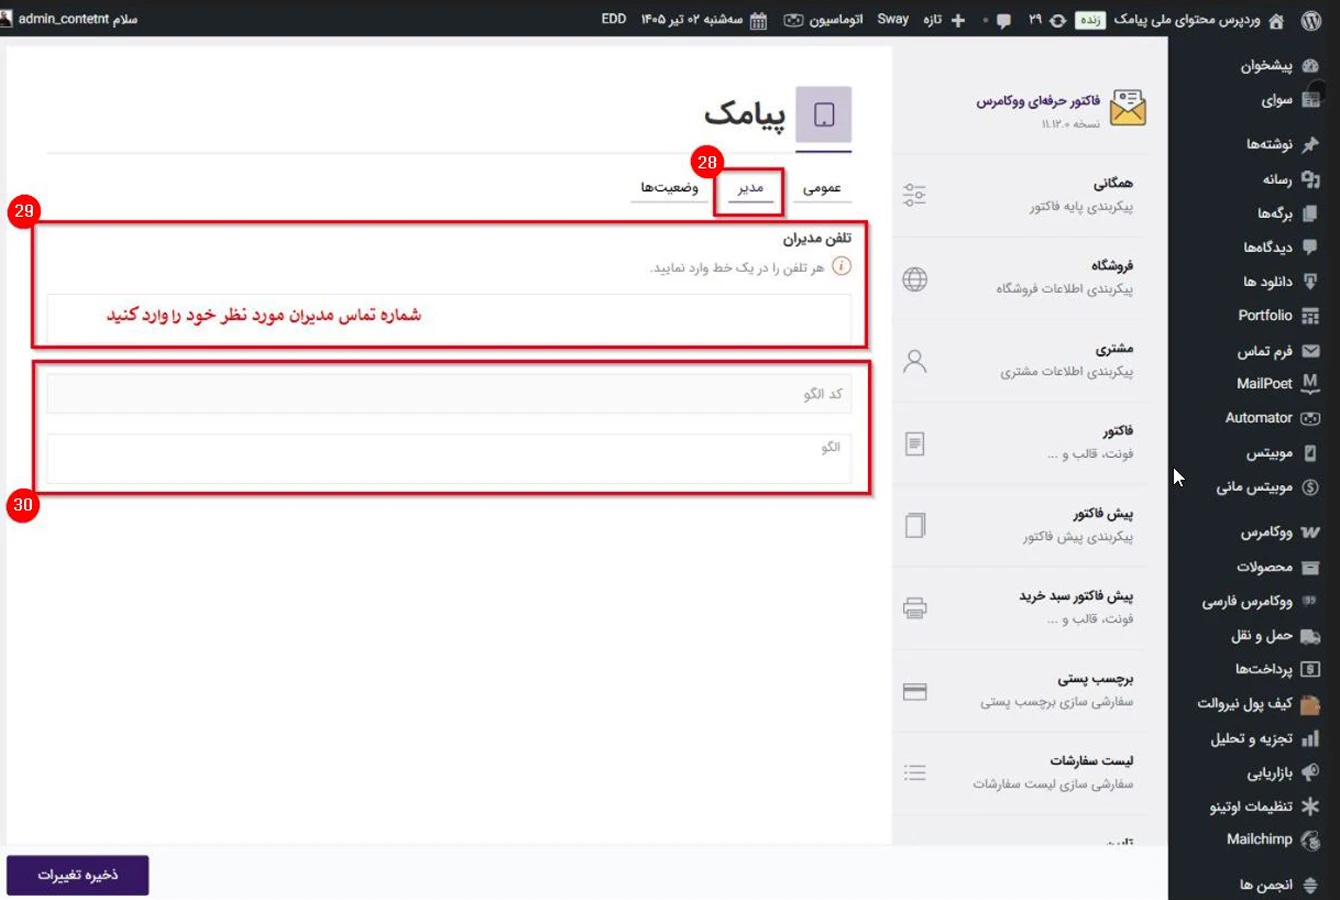Open the site home icon in admin bar
Viewport: 1340px width, 900px height.
1276,20
